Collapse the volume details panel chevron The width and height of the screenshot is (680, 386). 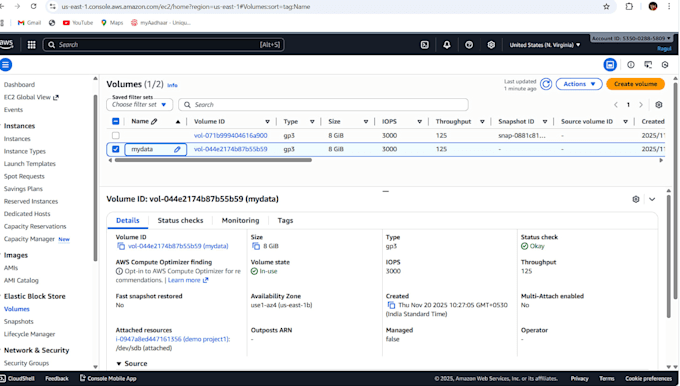[652, 199]
